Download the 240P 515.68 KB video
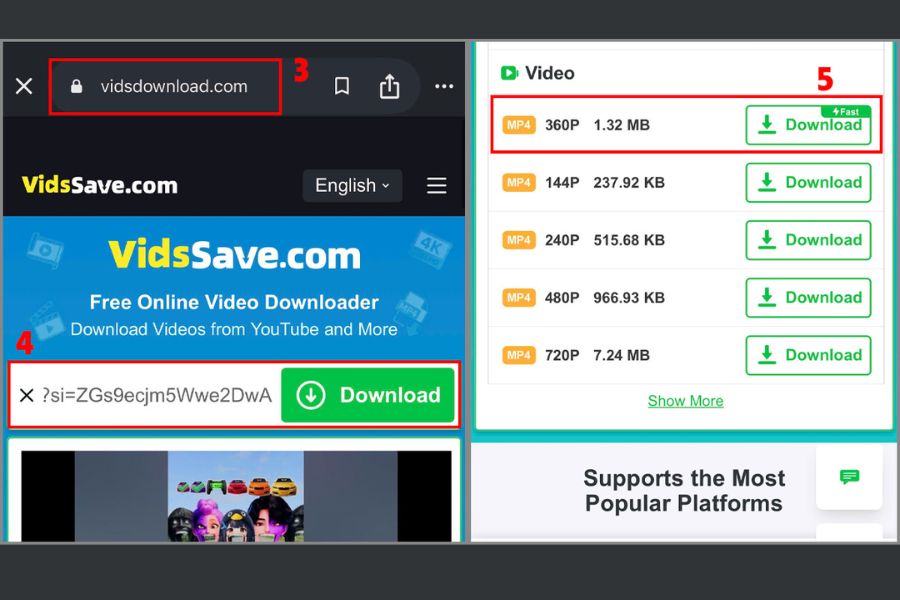The image size is (900, 600). point(808,240)
